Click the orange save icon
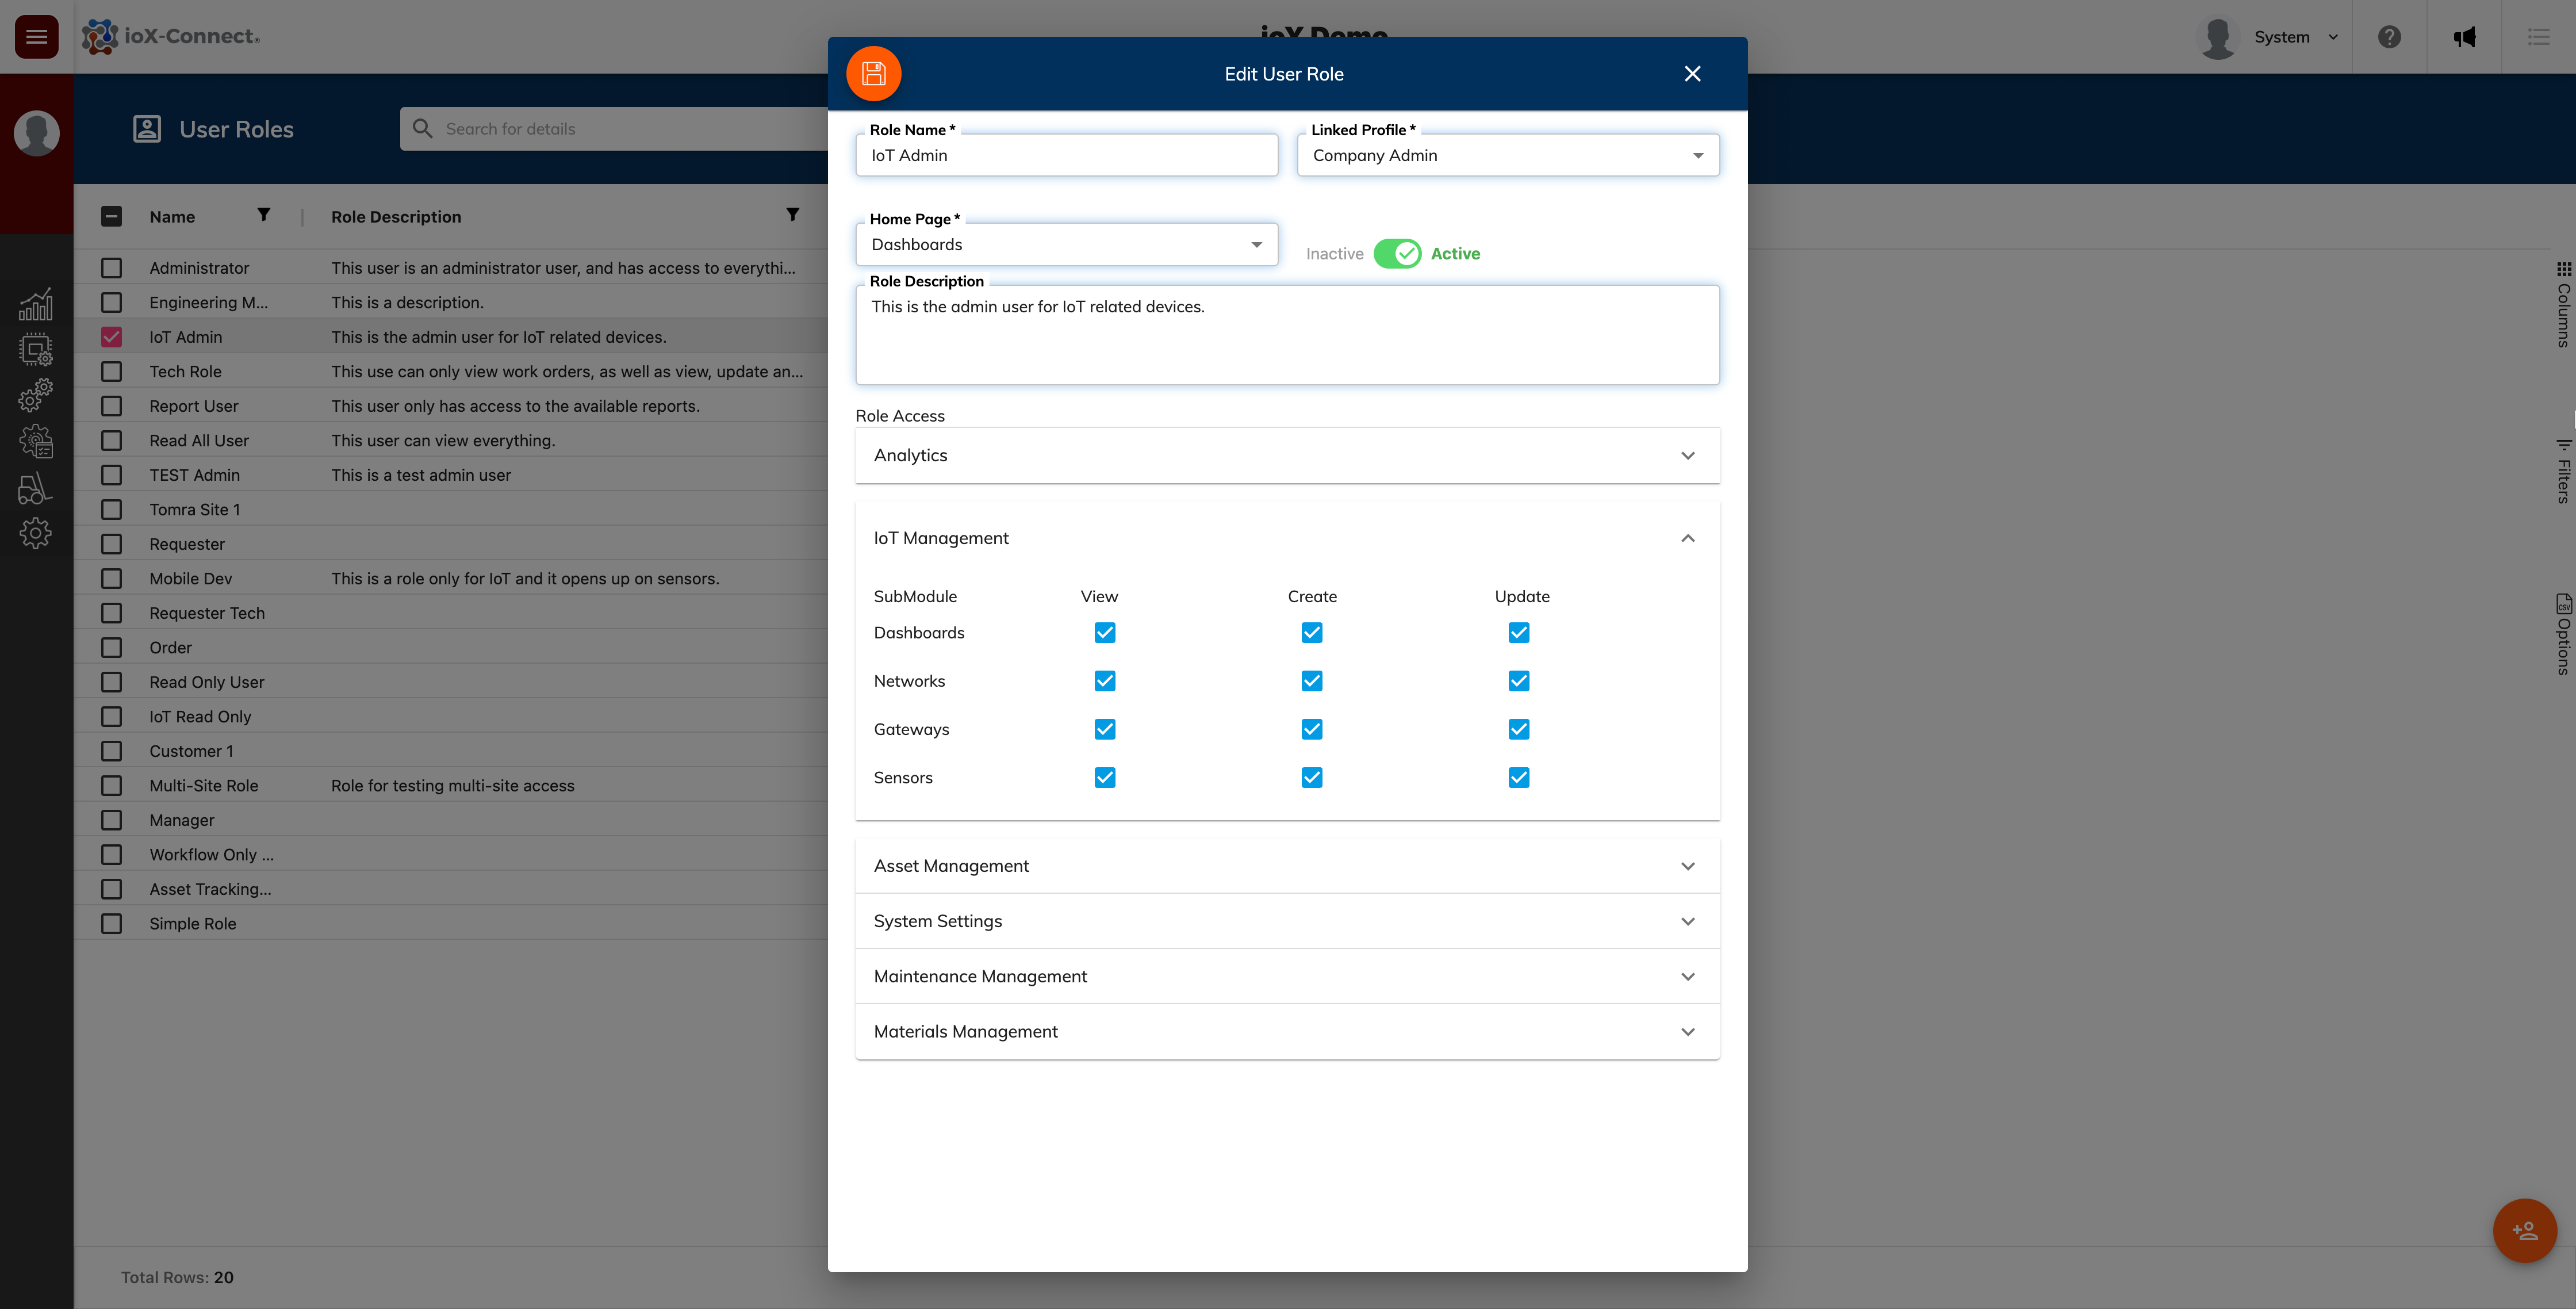Viewport: 2576px width, 1309px height. (x=873, y=74)
